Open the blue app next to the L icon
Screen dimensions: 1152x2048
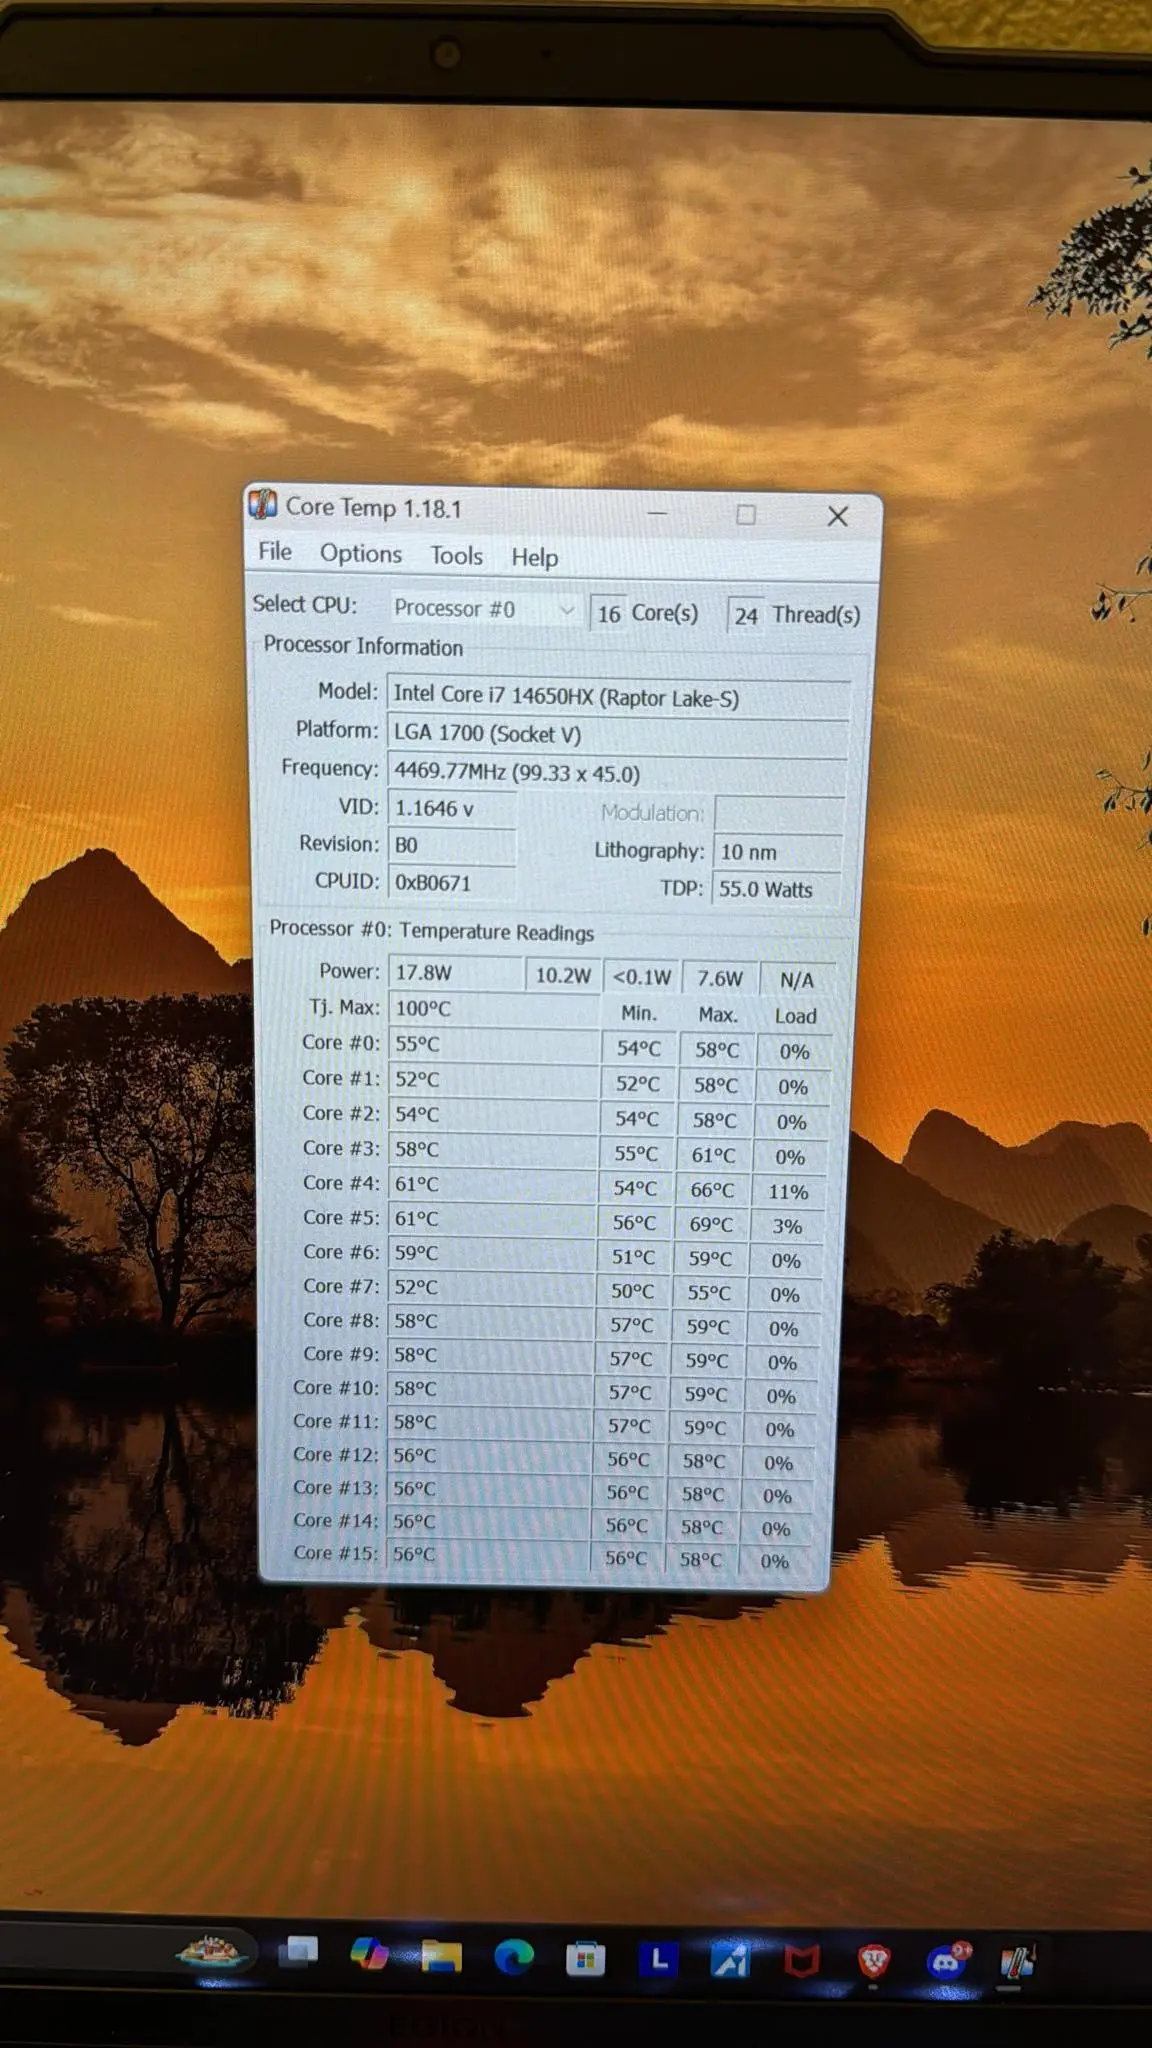[731, 1961]
